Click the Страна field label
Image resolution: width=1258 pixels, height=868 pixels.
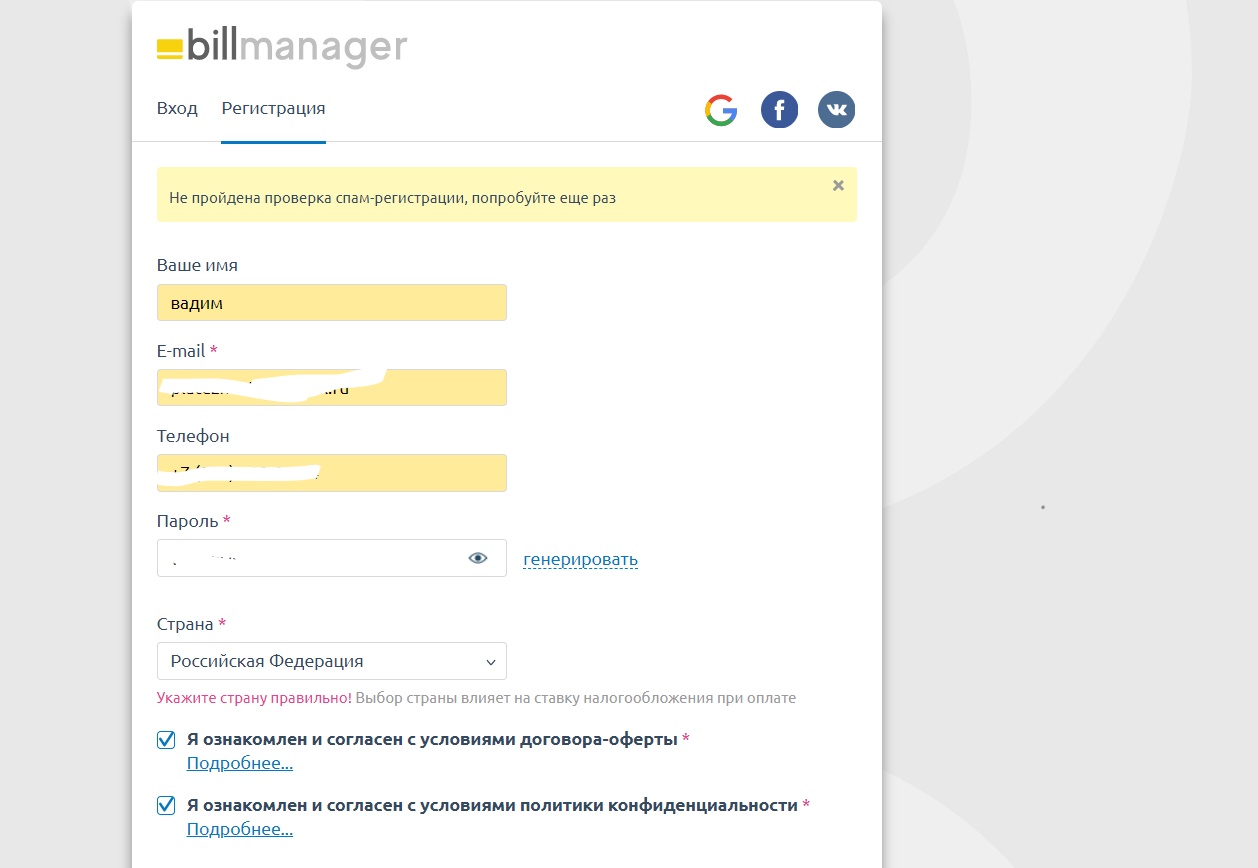pos(185,624)
